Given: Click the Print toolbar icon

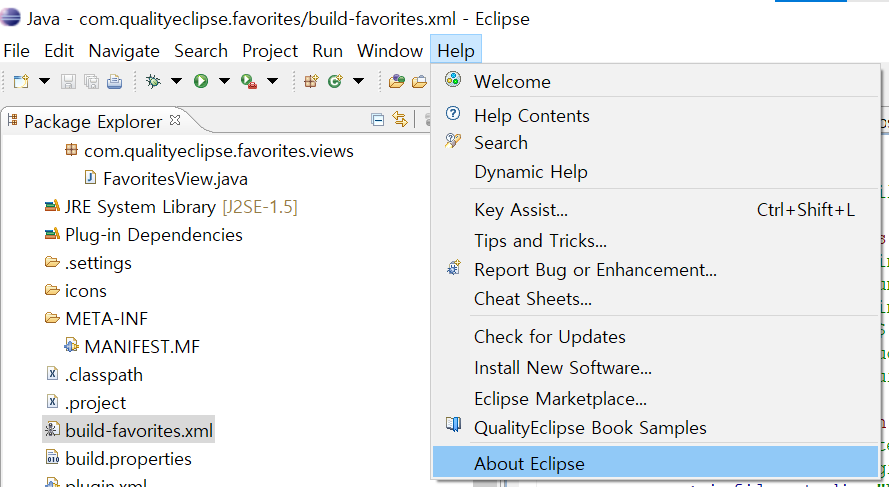Looking at the screenshot, I should point(115,82).
